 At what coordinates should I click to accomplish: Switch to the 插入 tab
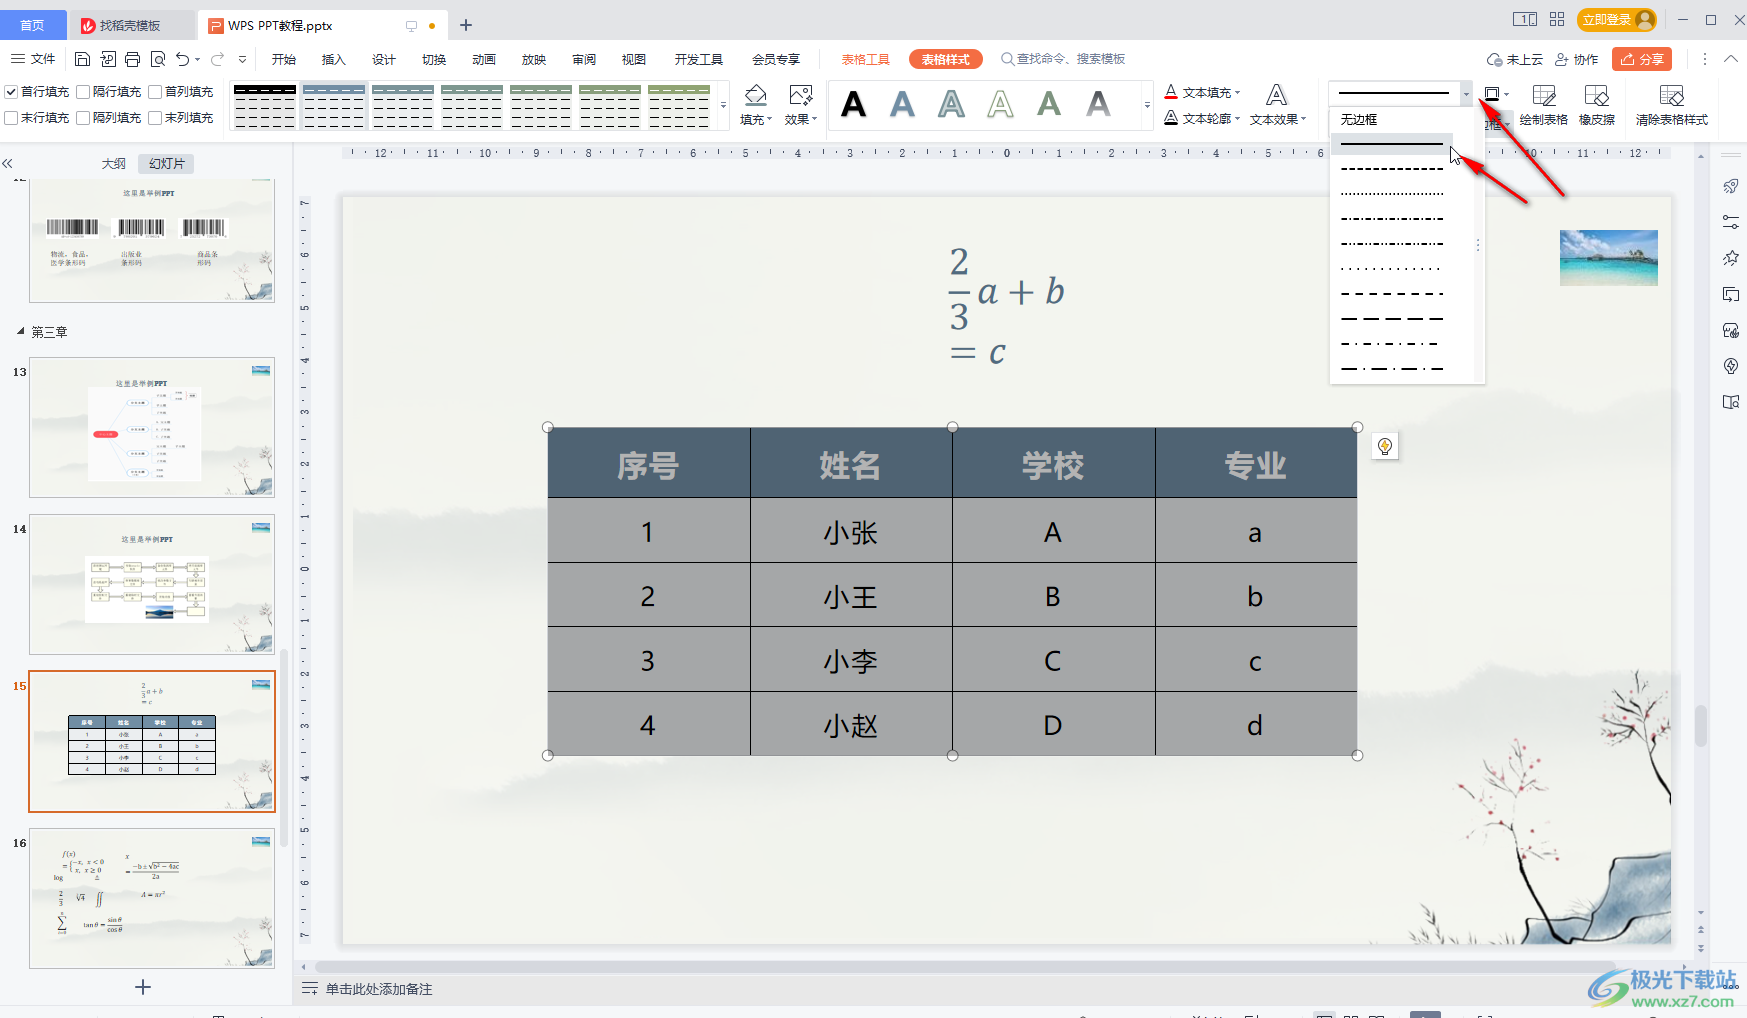[x=333, y=60]
